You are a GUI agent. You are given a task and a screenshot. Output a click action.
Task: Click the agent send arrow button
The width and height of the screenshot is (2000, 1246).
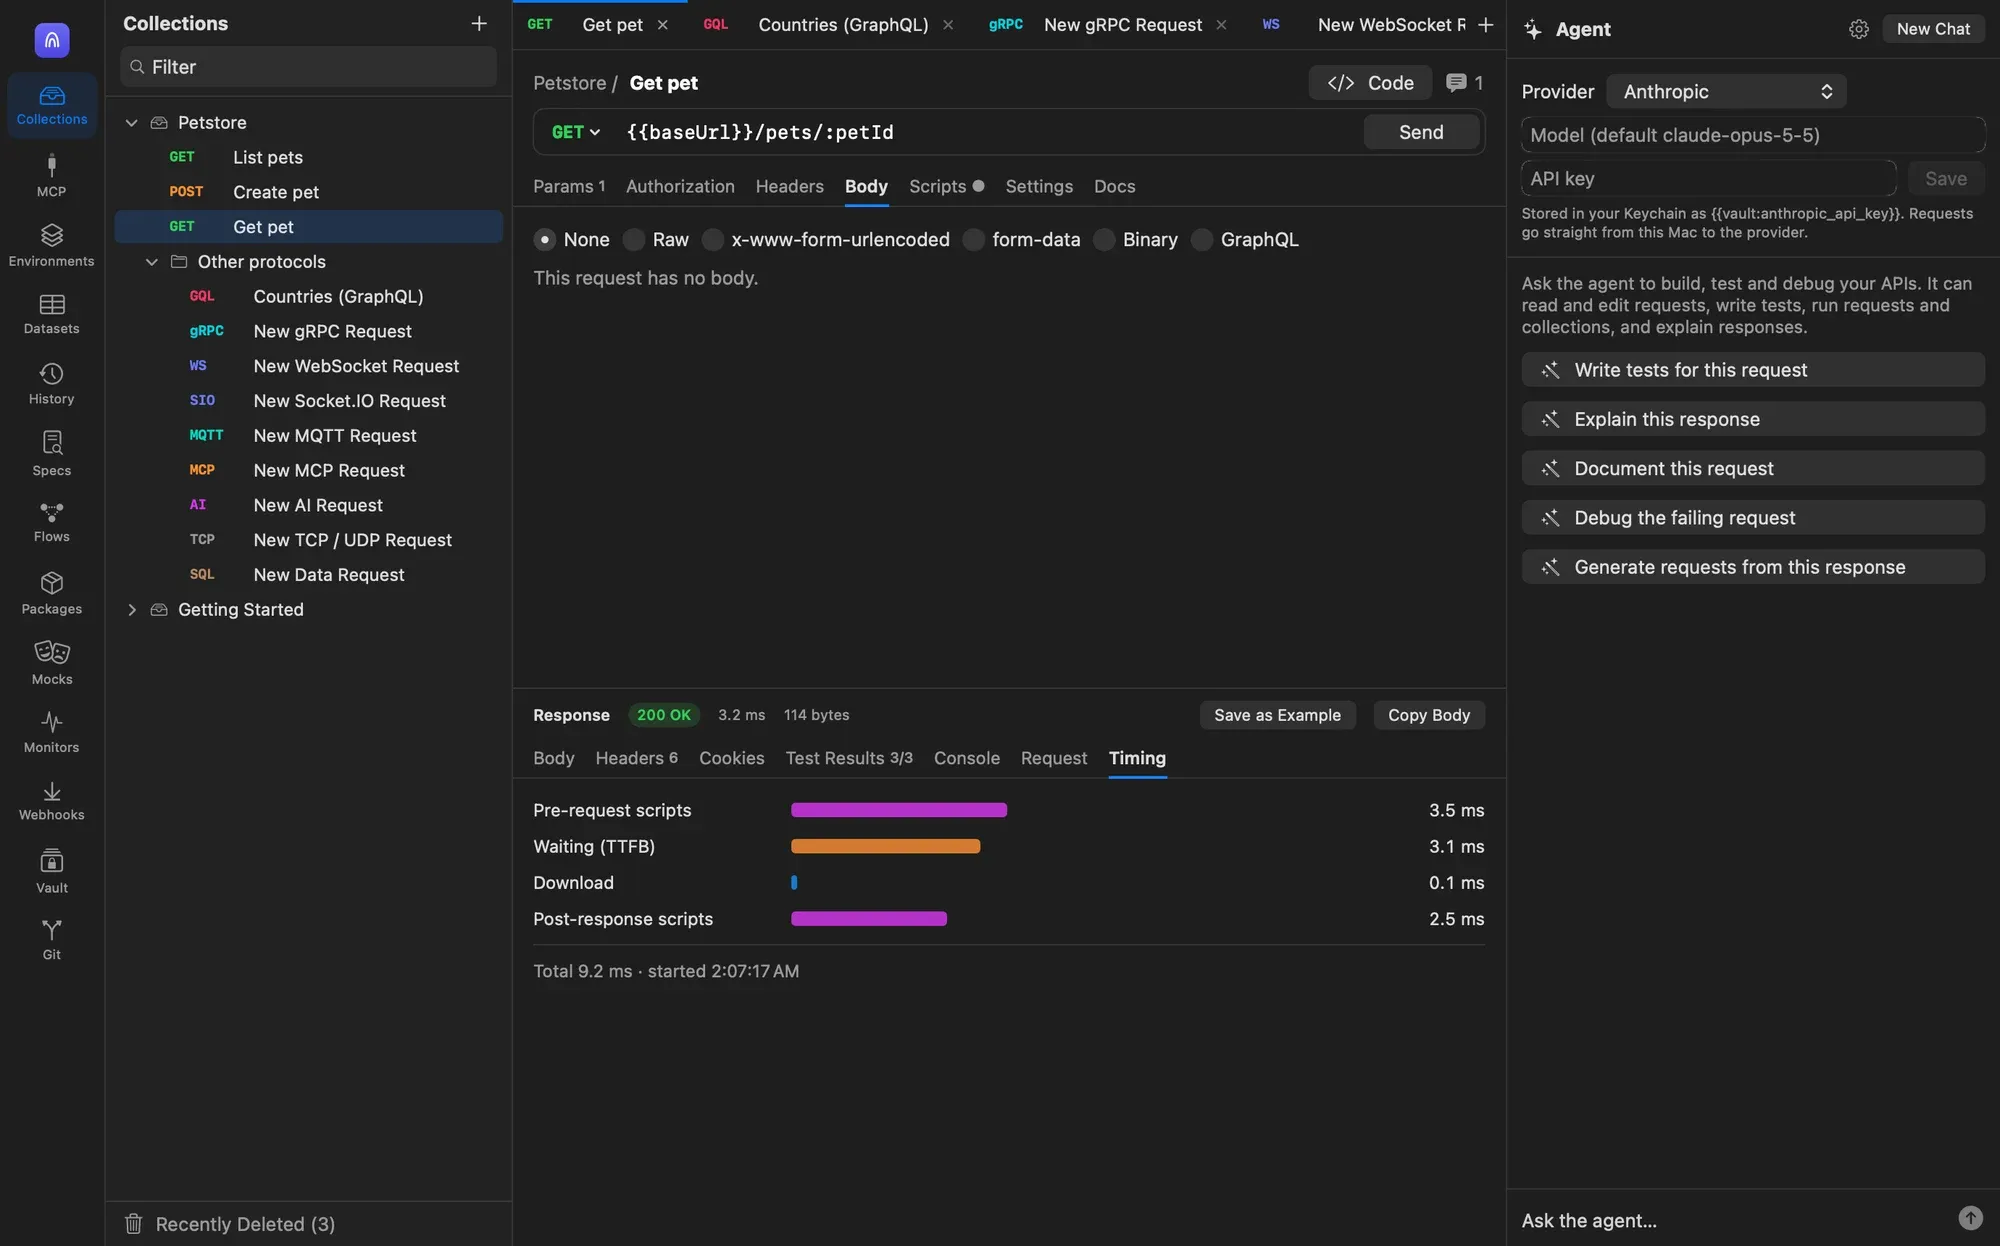1970,1218
